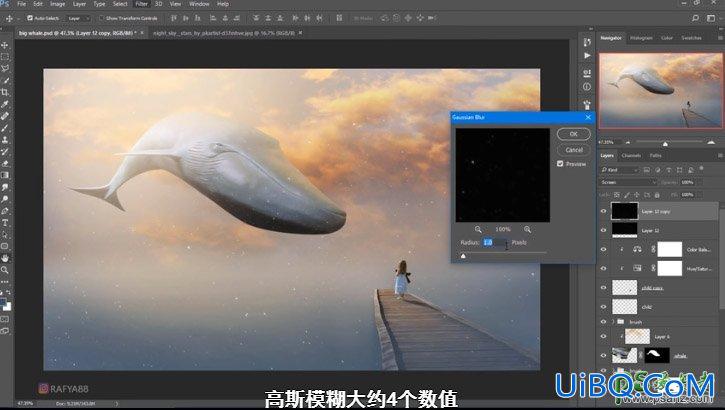The height and width of the screenshot is (410, 725).
Task: Select the Crop tool
Action: coord(5,92)
